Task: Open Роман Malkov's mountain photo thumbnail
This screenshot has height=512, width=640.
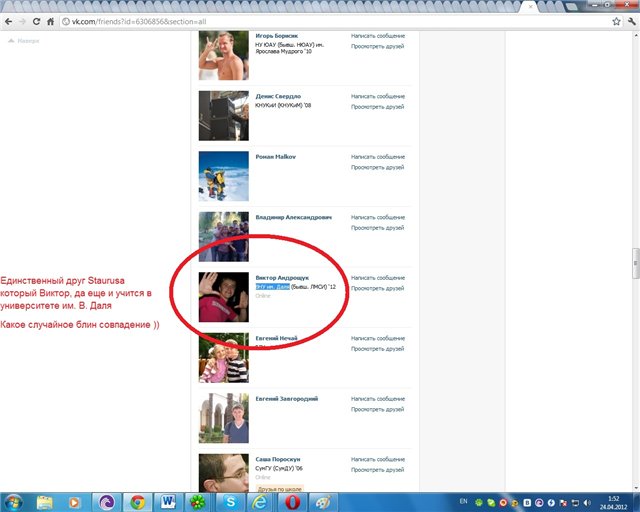Action: (x=224, y=176)
